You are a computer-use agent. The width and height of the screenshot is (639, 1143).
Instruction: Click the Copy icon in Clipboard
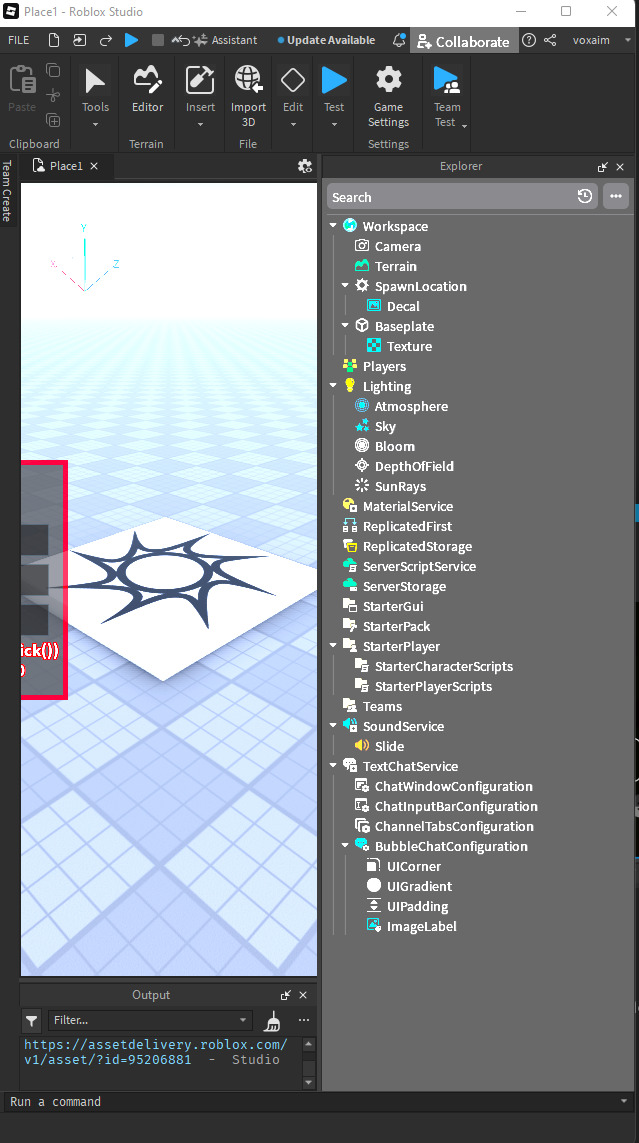tap(53, 70)
